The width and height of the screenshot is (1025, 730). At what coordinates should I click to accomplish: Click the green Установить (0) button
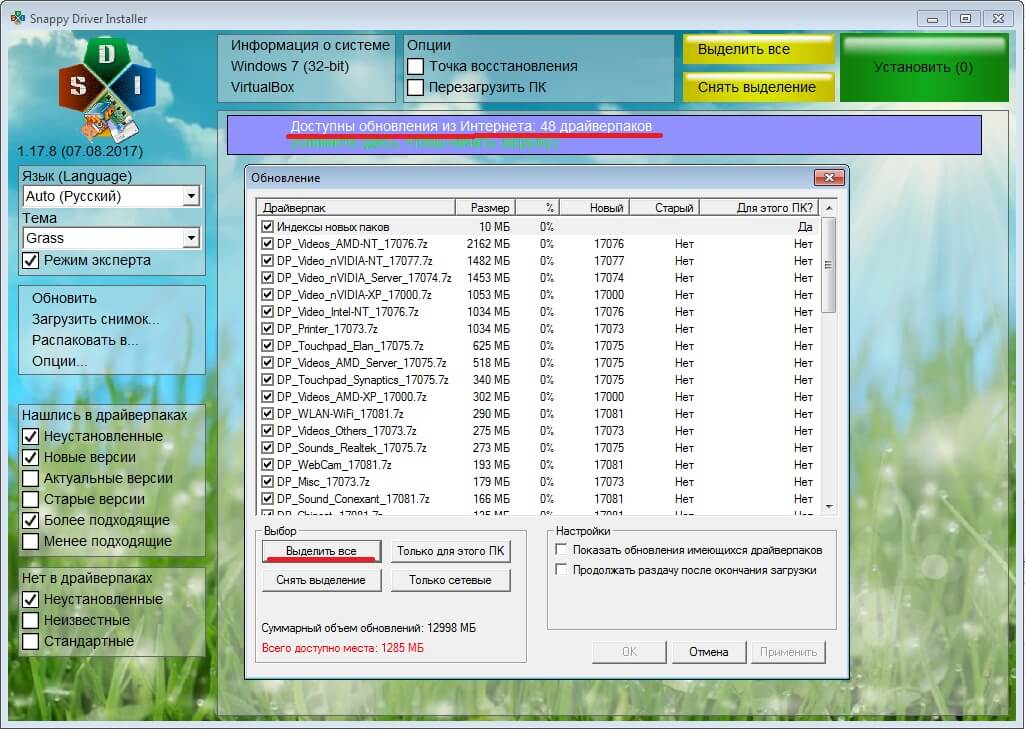pyautogui.click(x=924, y=68)
